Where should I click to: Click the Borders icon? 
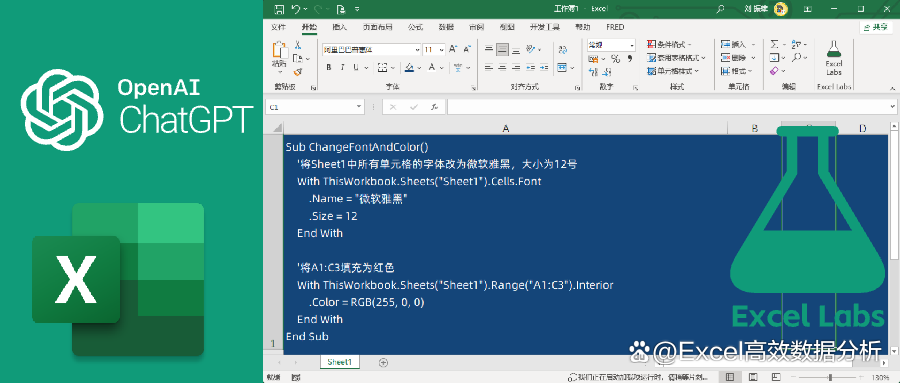[383, 67]
